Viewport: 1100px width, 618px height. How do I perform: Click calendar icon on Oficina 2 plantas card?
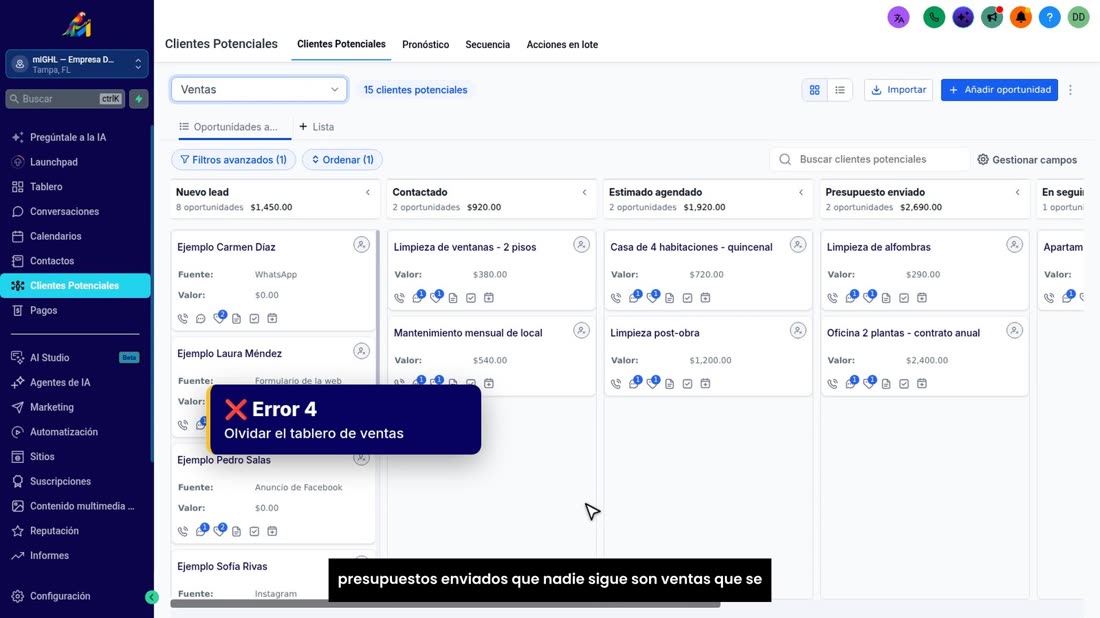coord(922,384)
